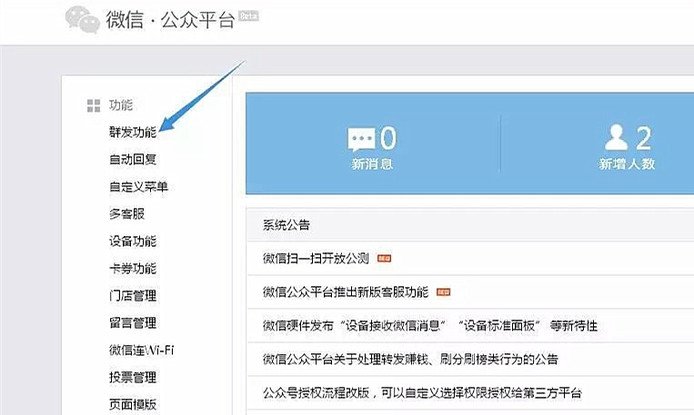694x415 pixels.
Task: Click the new followers person icon
Action: (616, 137)
